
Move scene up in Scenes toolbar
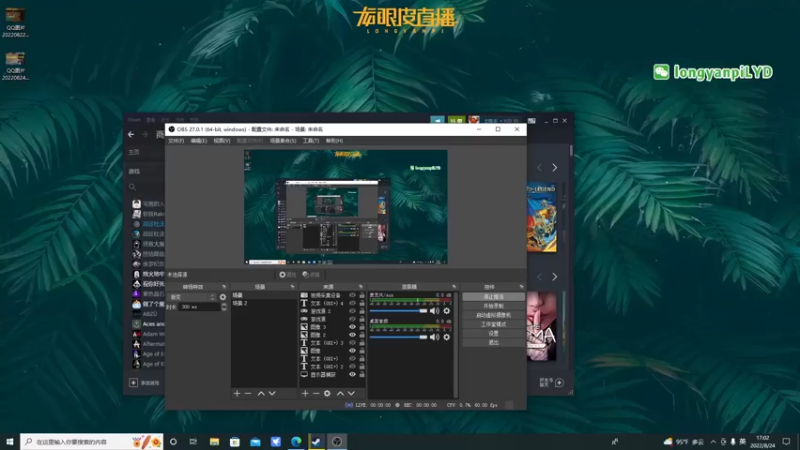point(261,393)
